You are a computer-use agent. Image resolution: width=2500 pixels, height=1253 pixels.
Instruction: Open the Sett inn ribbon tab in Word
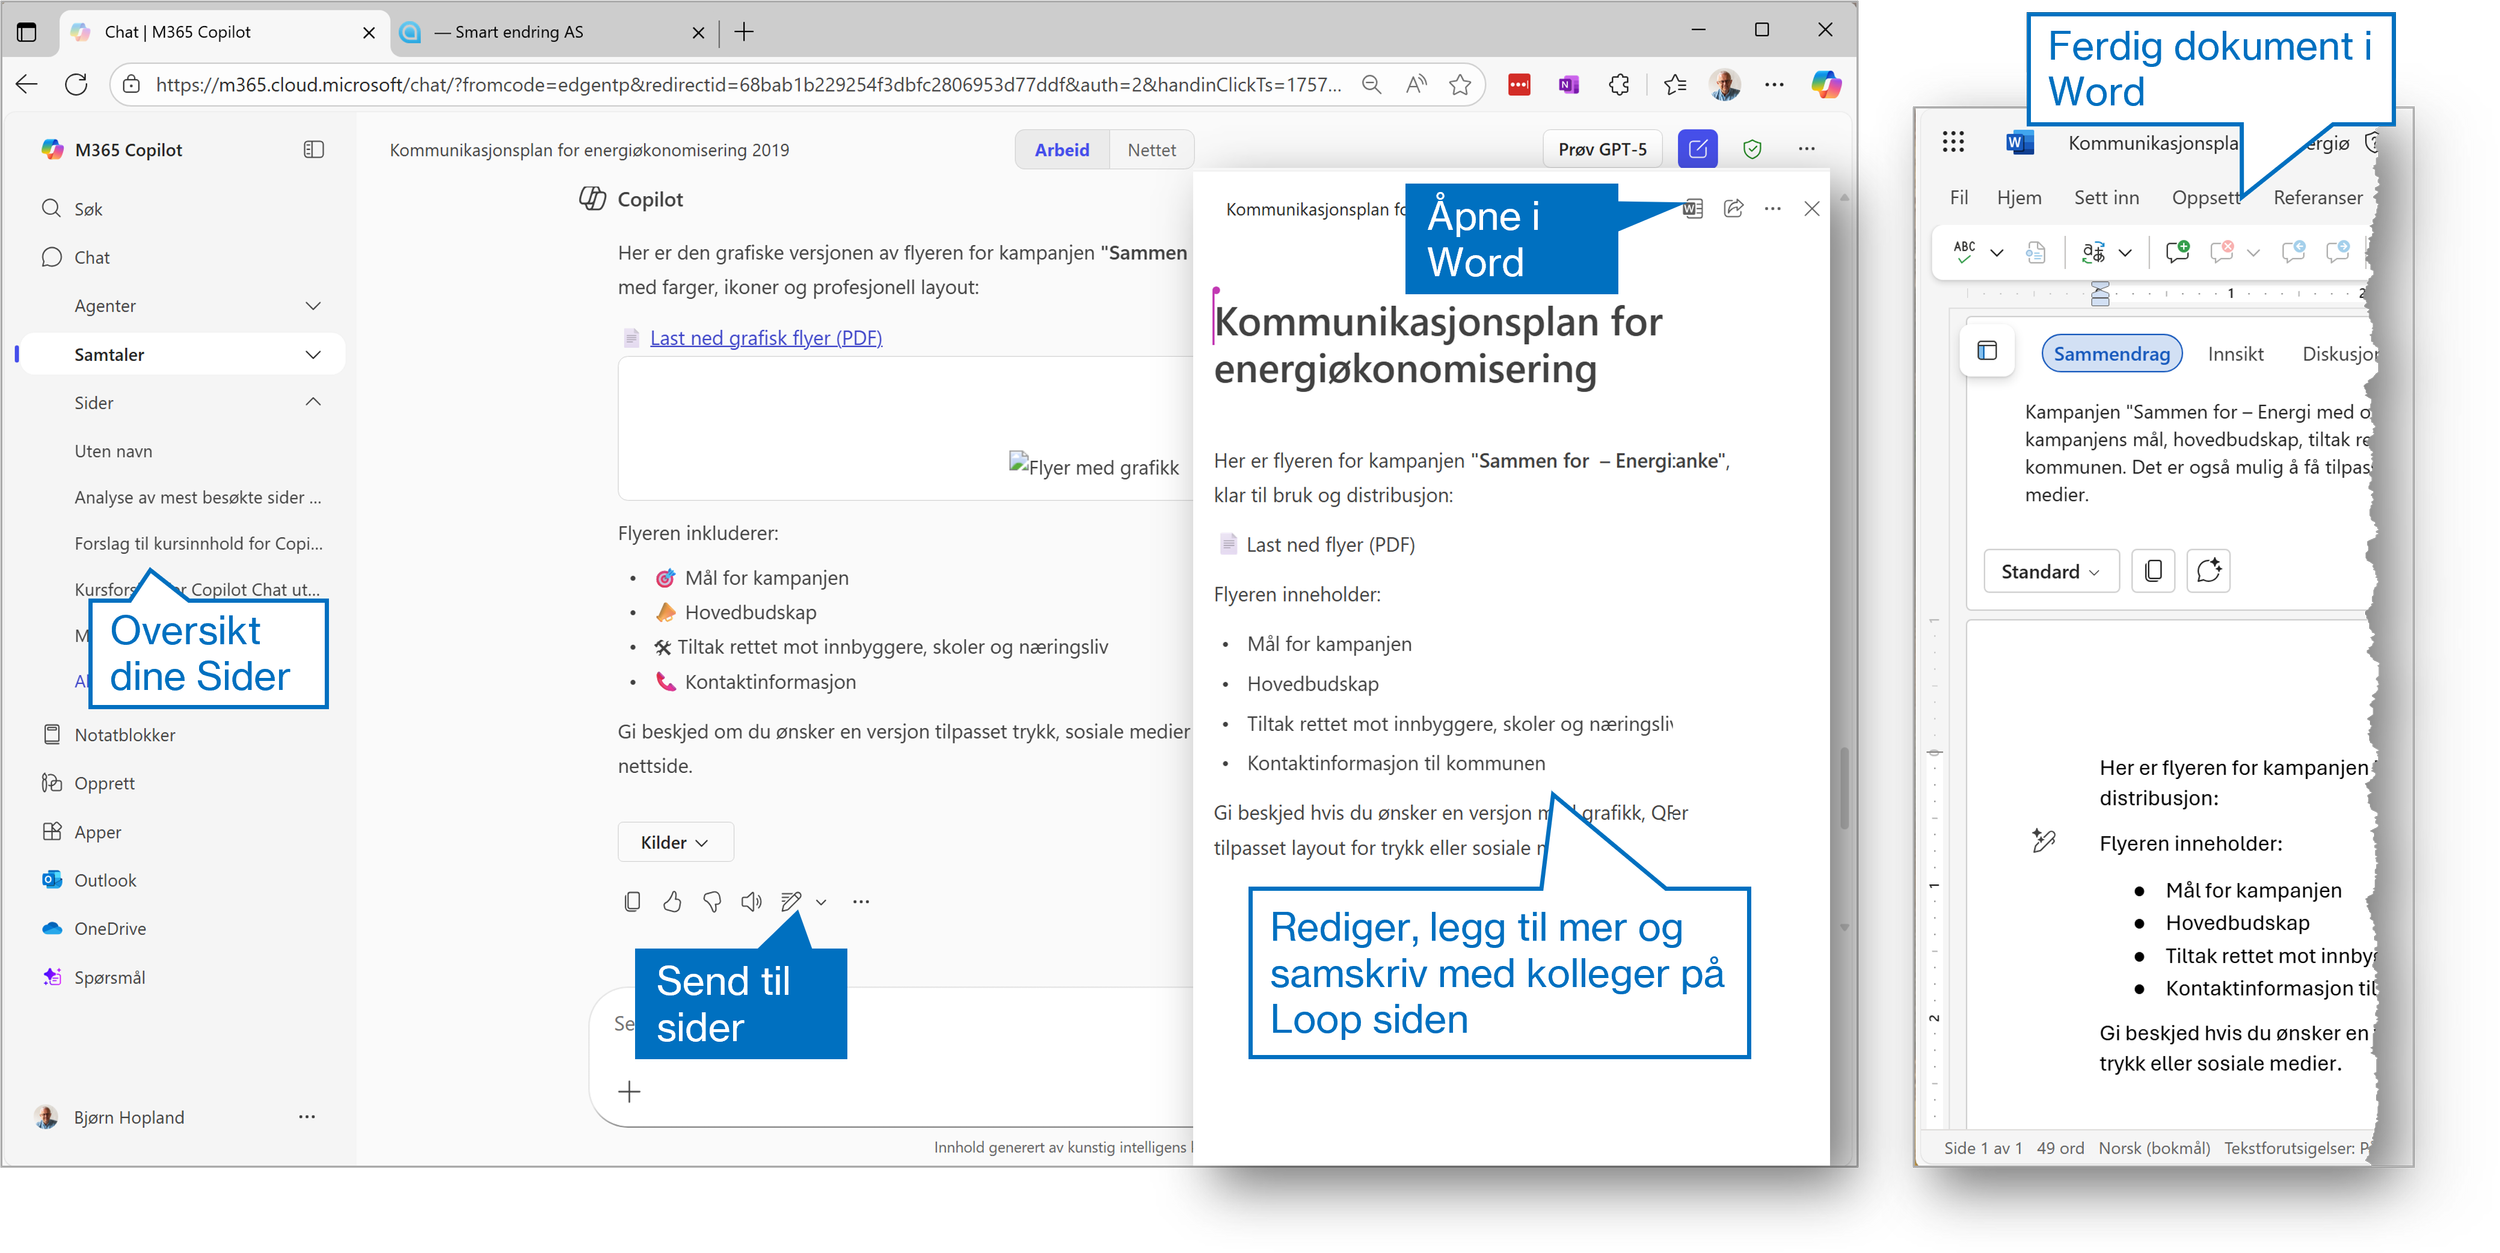click(2106, 198)
